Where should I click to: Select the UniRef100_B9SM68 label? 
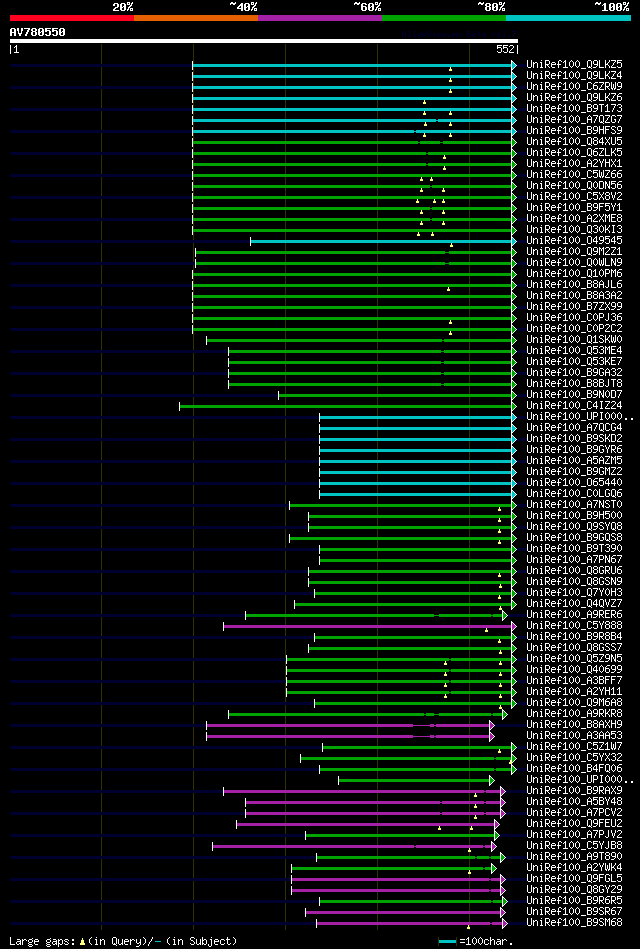click(x=575, y=924)
